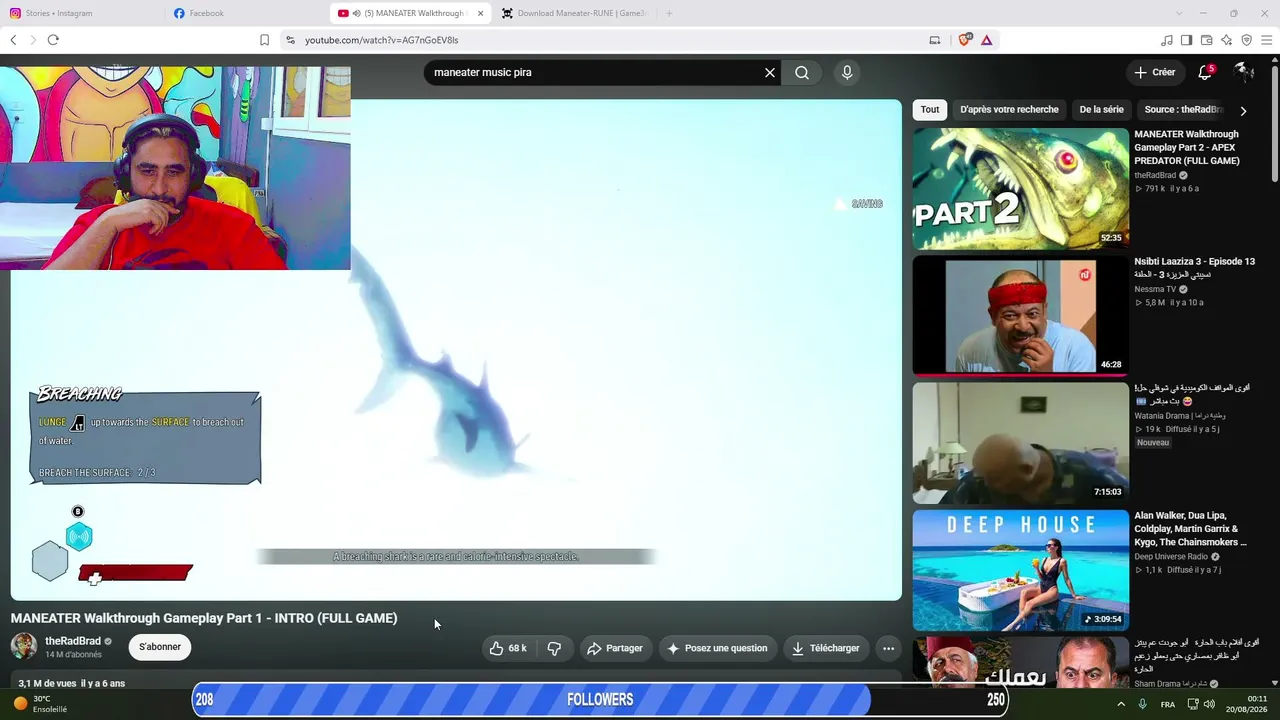Click the video title "MANEATER Walkthrough Gameplay Part 1"
Screen dimensions: 1280x720
click(204, 618)
